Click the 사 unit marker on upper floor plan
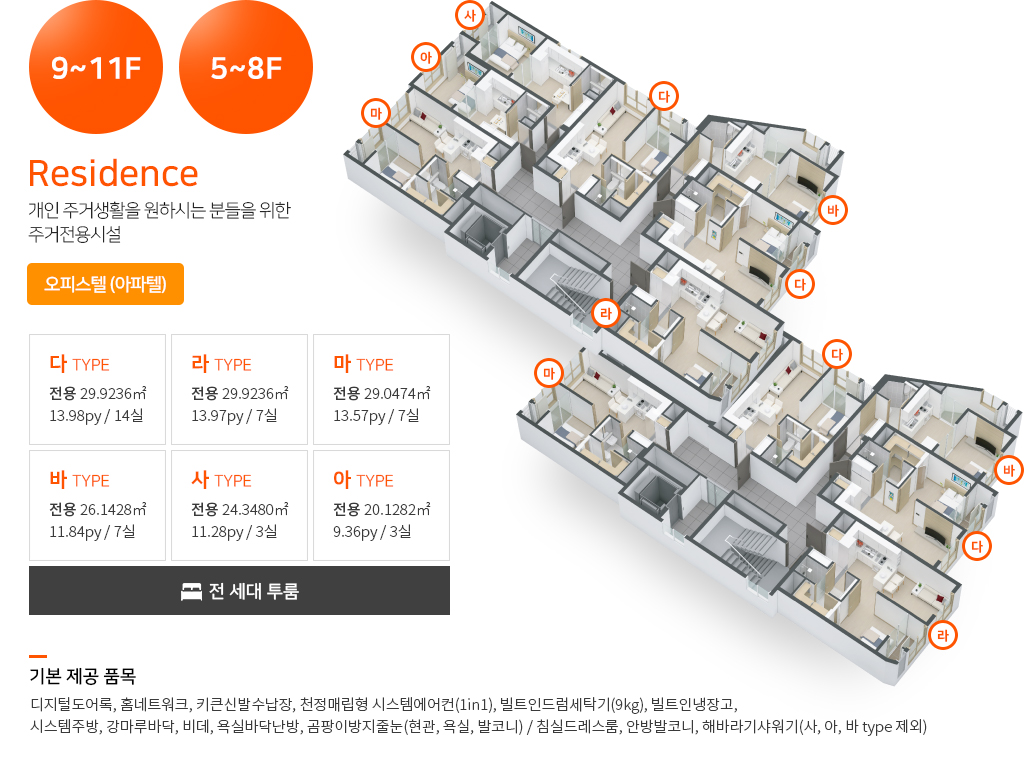The height and width of the screenshot is (781, 1024). point(470,15)
